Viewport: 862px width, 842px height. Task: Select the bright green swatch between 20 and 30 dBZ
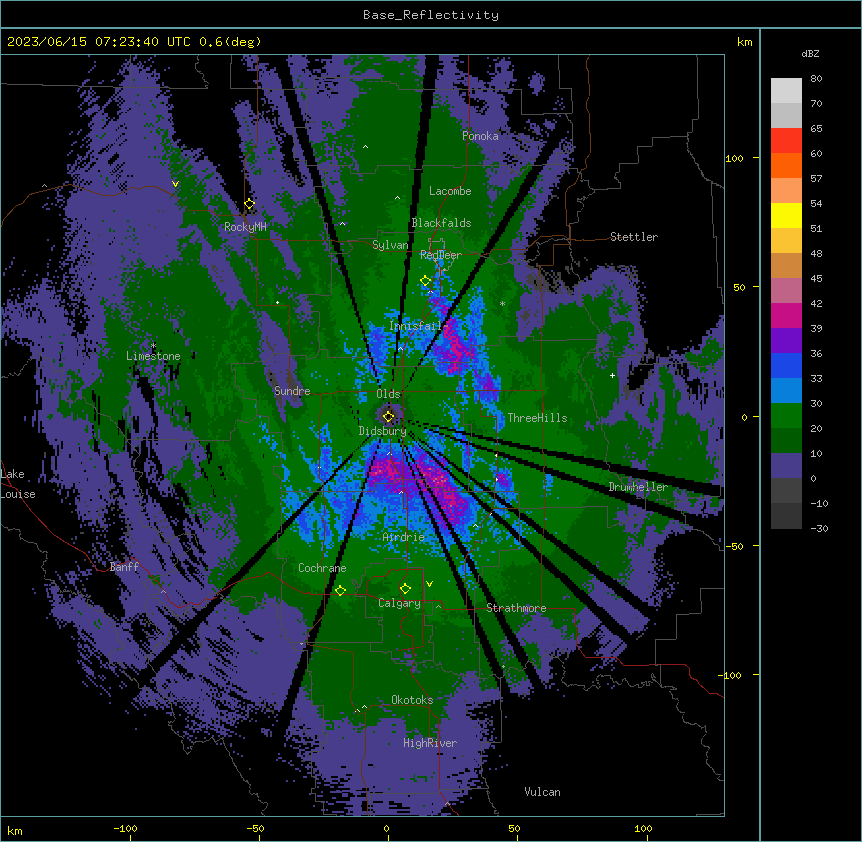(786, 416)
